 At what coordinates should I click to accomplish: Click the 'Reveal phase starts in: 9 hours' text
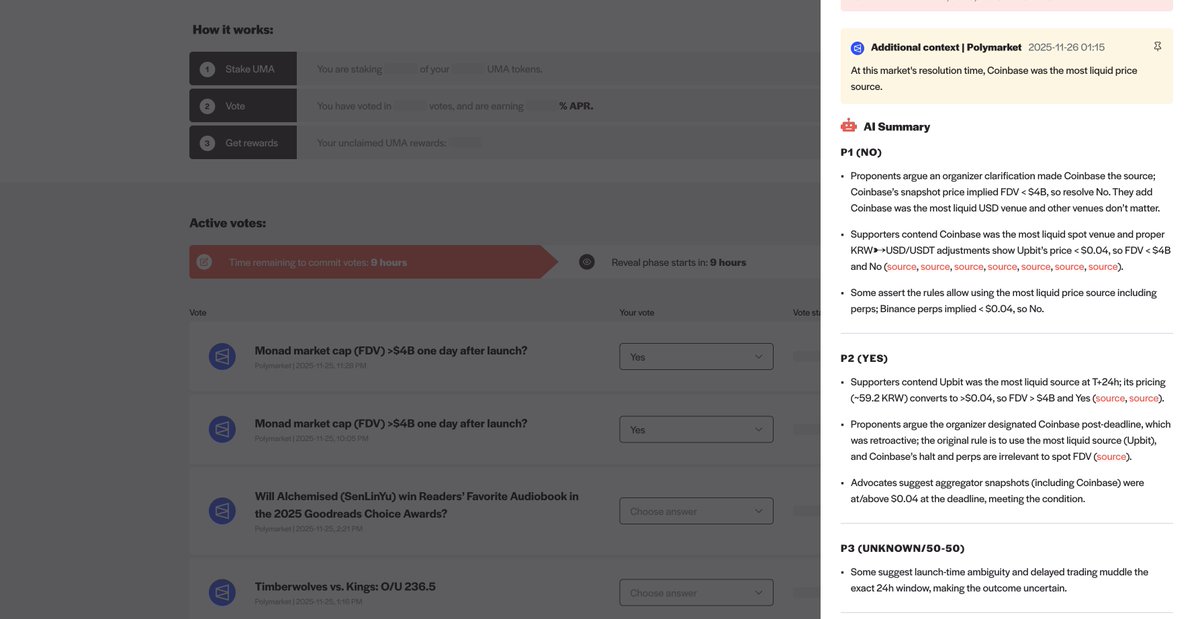click(x=679, y=262)
